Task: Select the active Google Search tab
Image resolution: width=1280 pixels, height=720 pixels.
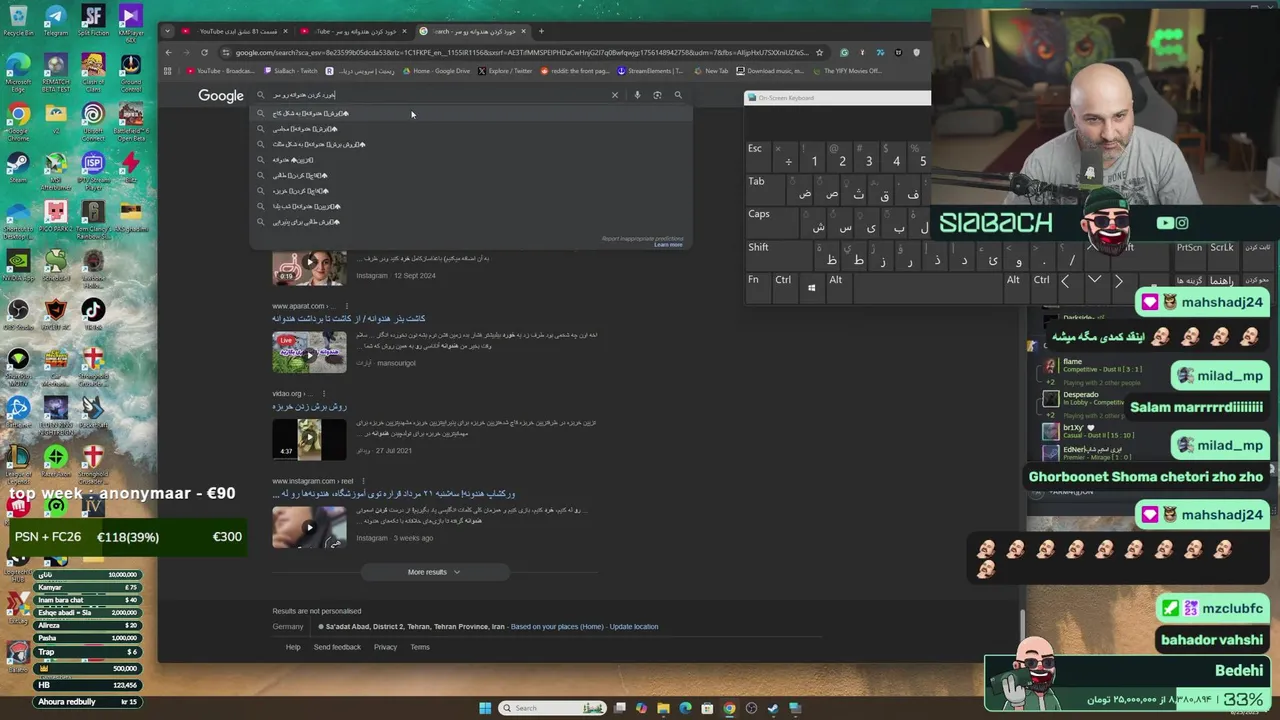Action: tap(473, 31)
